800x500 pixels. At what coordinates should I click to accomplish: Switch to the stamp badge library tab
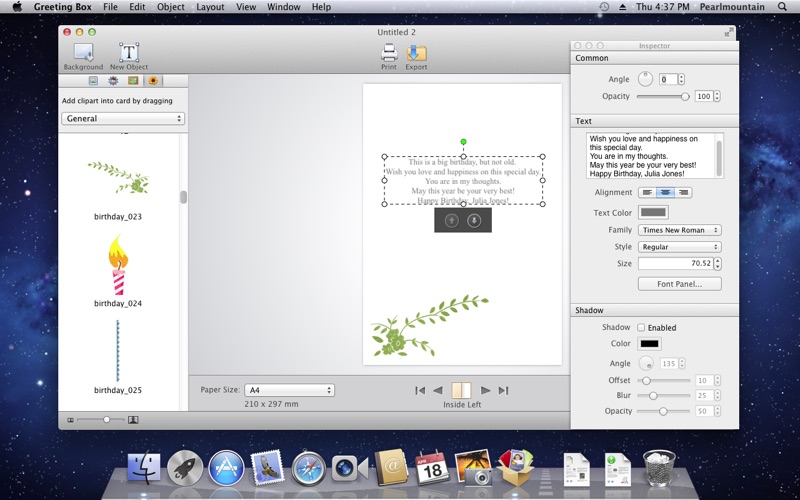pyautogui.click(x=113, y=81)
